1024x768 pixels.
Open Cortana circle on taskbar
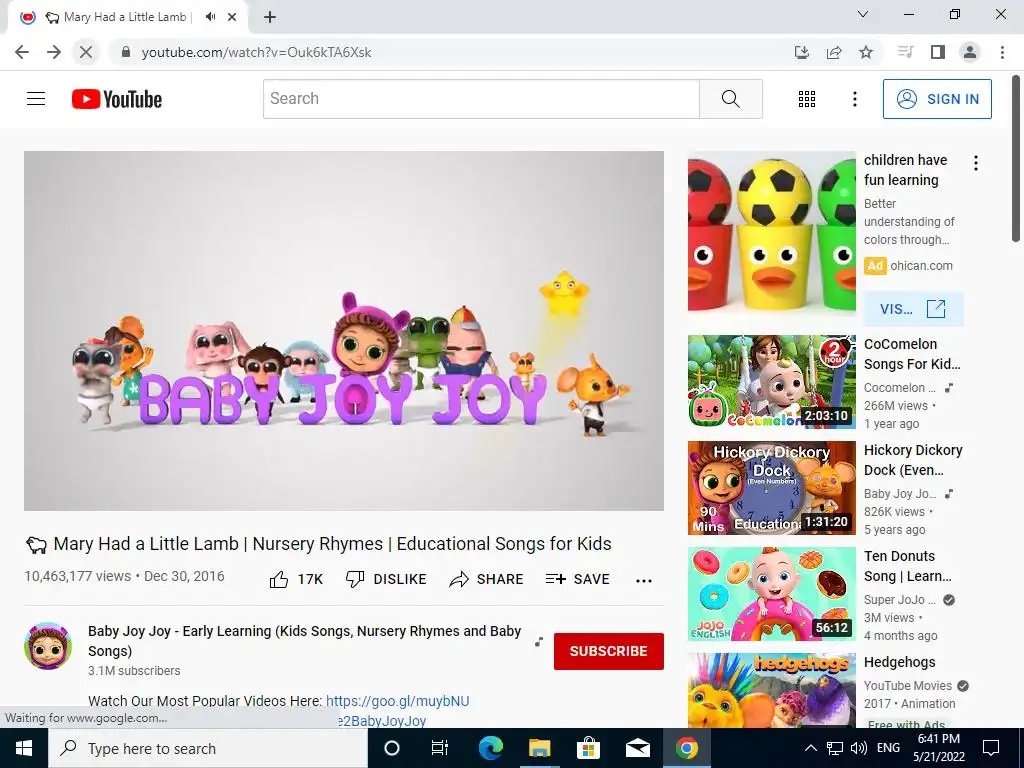pyautogui.click(x=392, y=748)
